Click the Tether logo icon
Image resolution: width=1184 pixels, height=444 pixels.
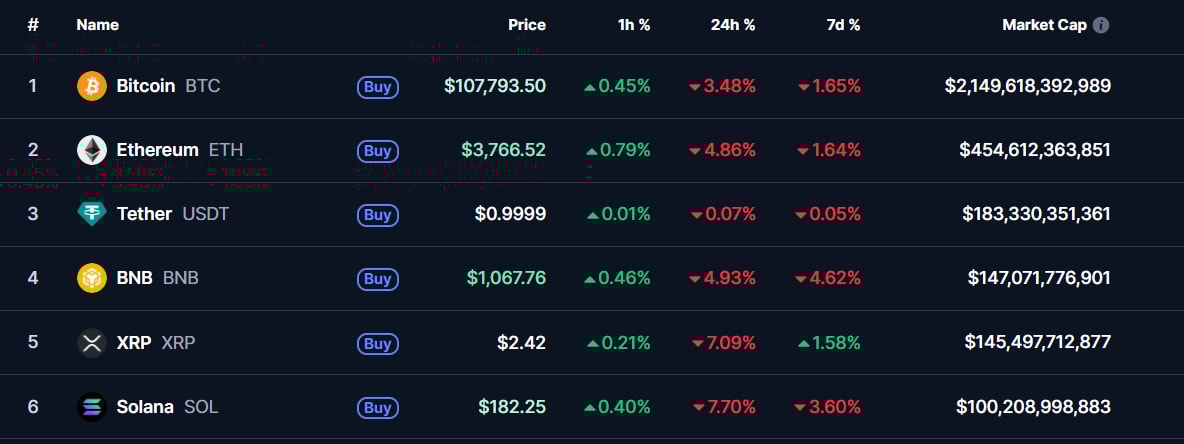click(x=92, y=214)
